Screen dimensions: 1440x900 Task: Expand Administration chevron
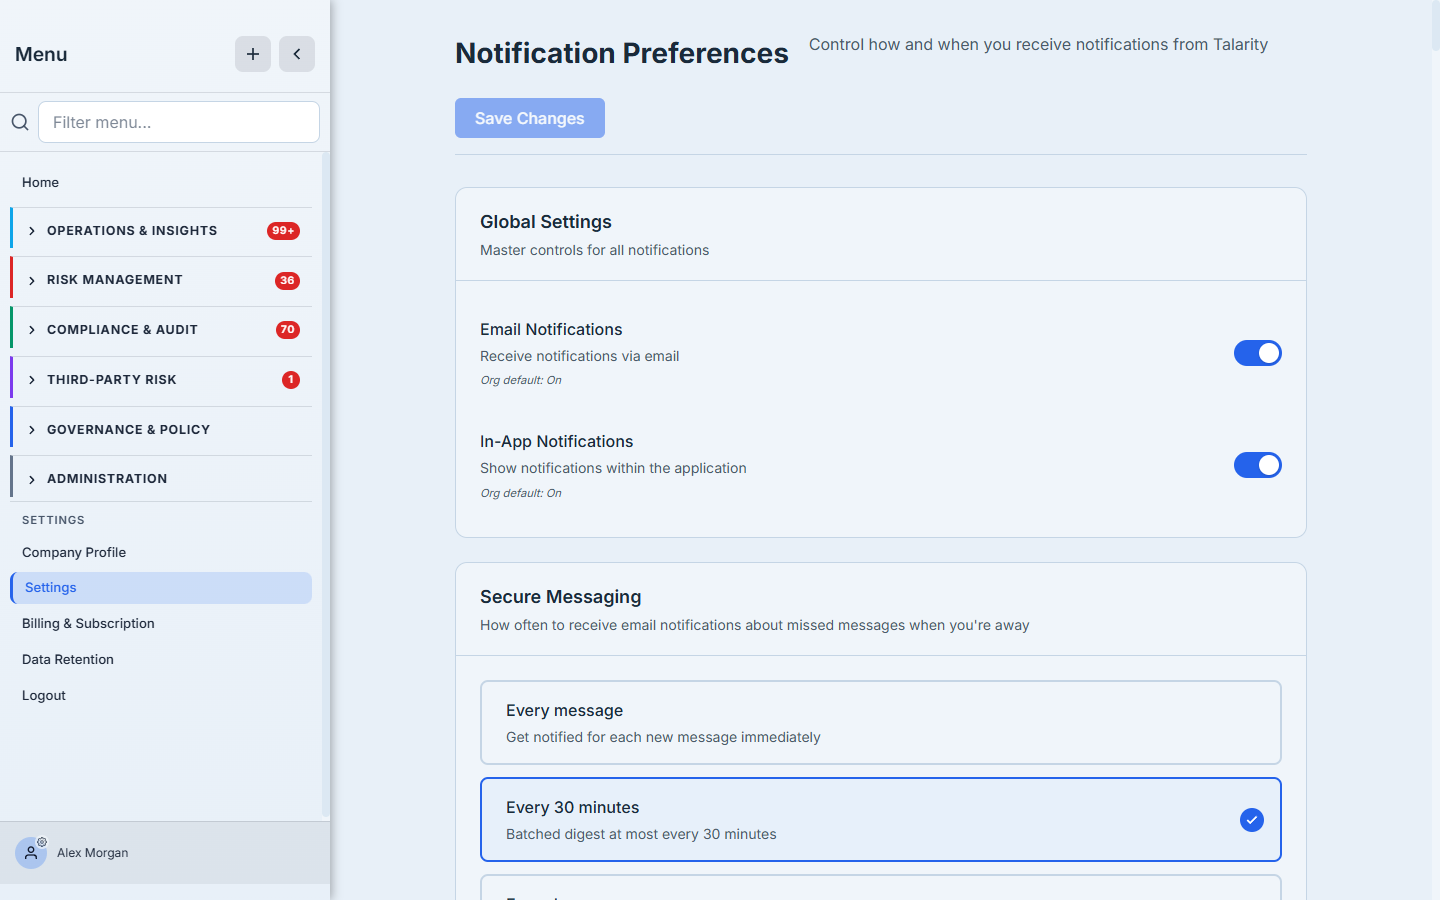click(32, 480)
